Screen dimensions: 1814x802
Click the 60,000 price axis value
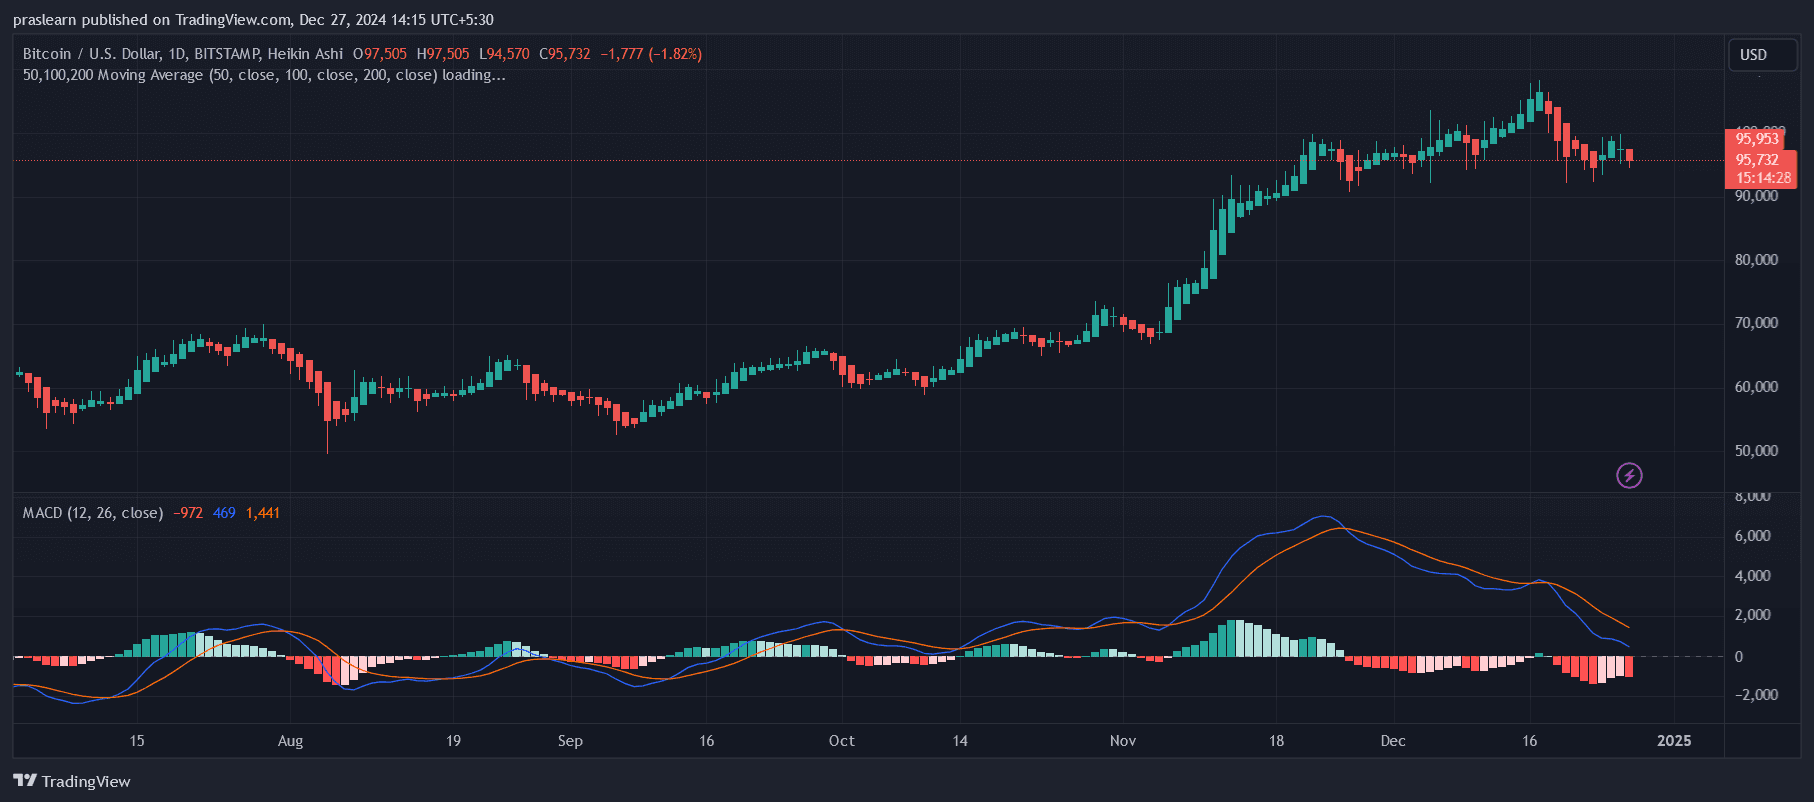click(x=1756, y=387)
